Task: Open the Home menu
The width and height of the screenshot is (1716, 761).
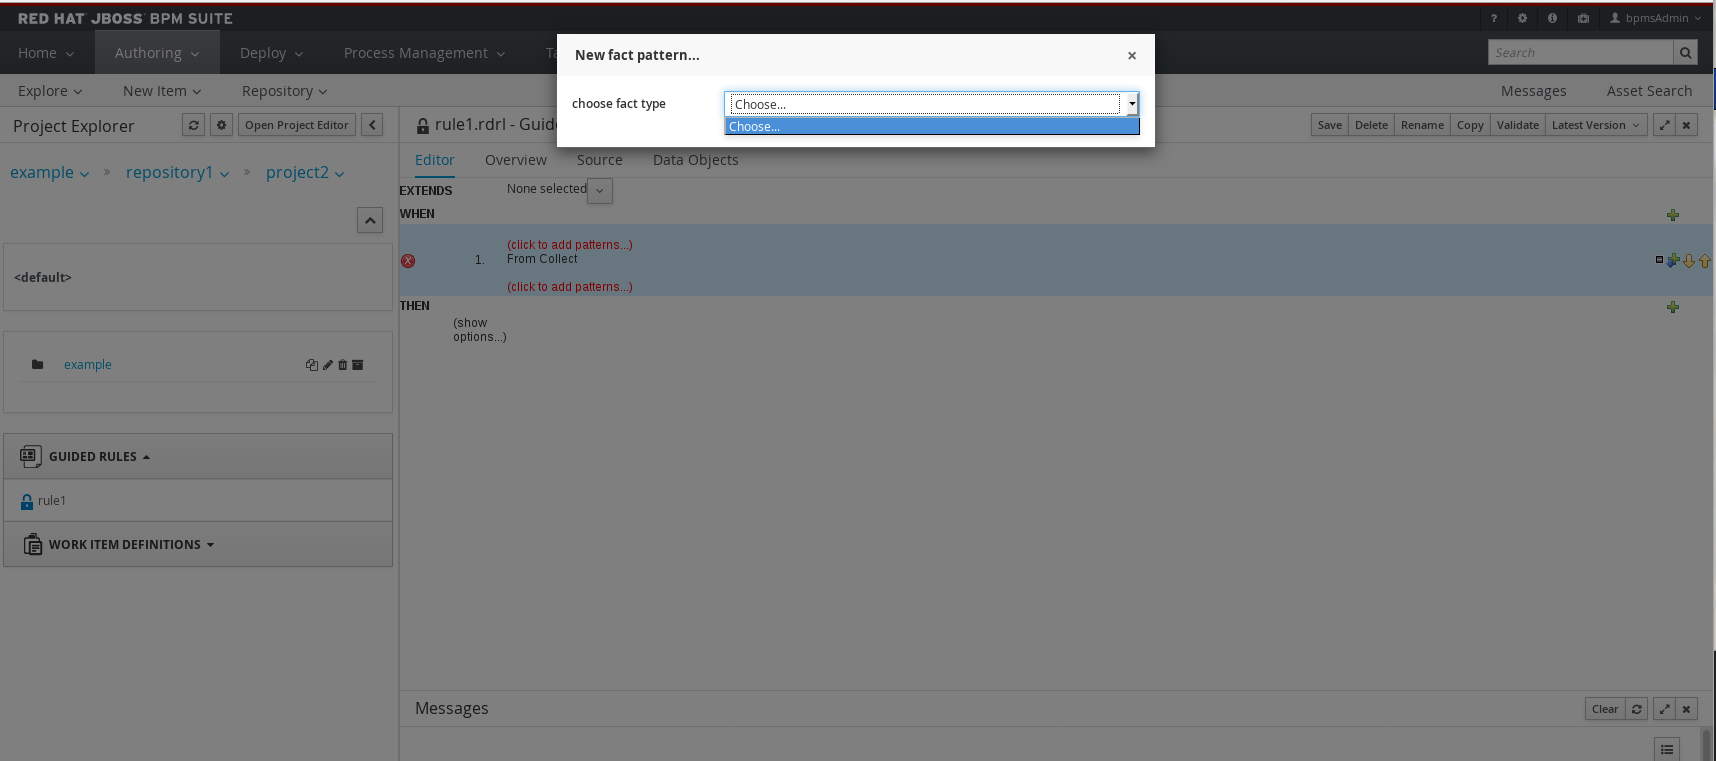Action: tap(46, 53)
